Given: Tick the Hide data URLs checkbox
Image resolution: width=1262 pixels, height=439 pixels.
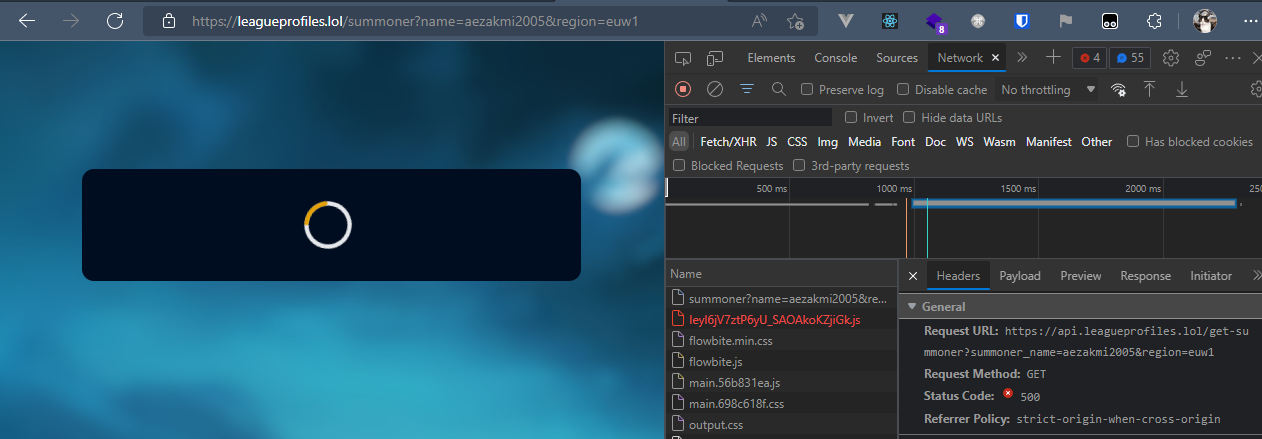Looking at the screenshot, I should point(909,117).
